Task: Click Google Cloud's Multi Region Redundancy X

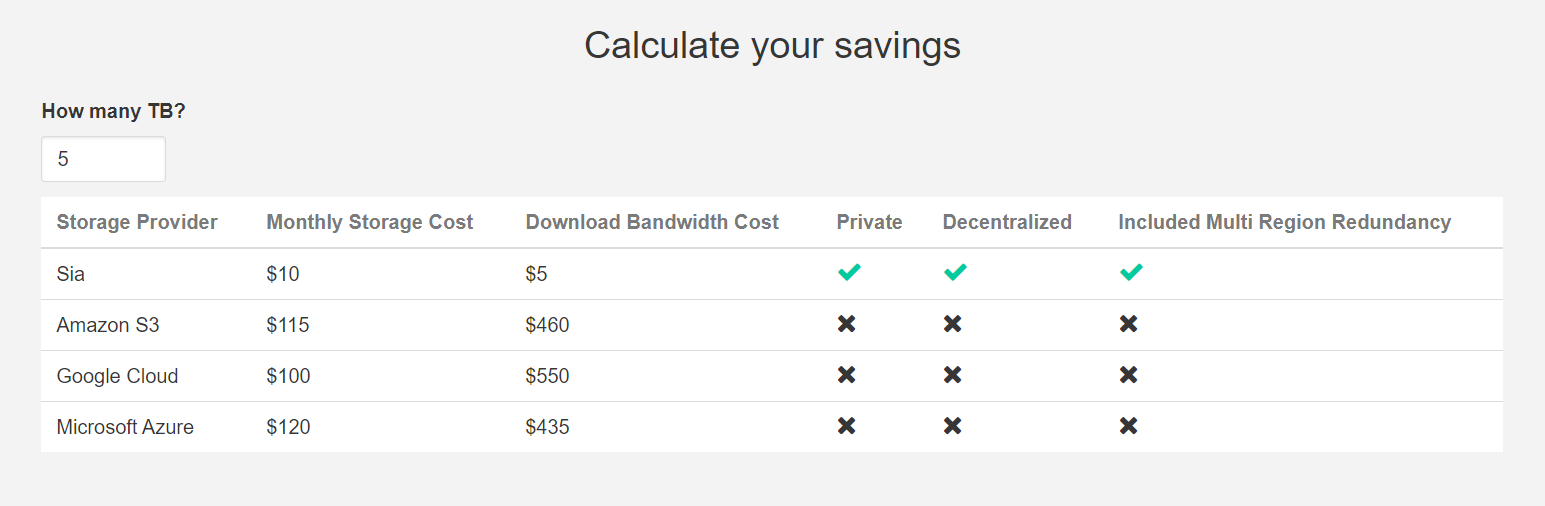Action: (1129, 375)
